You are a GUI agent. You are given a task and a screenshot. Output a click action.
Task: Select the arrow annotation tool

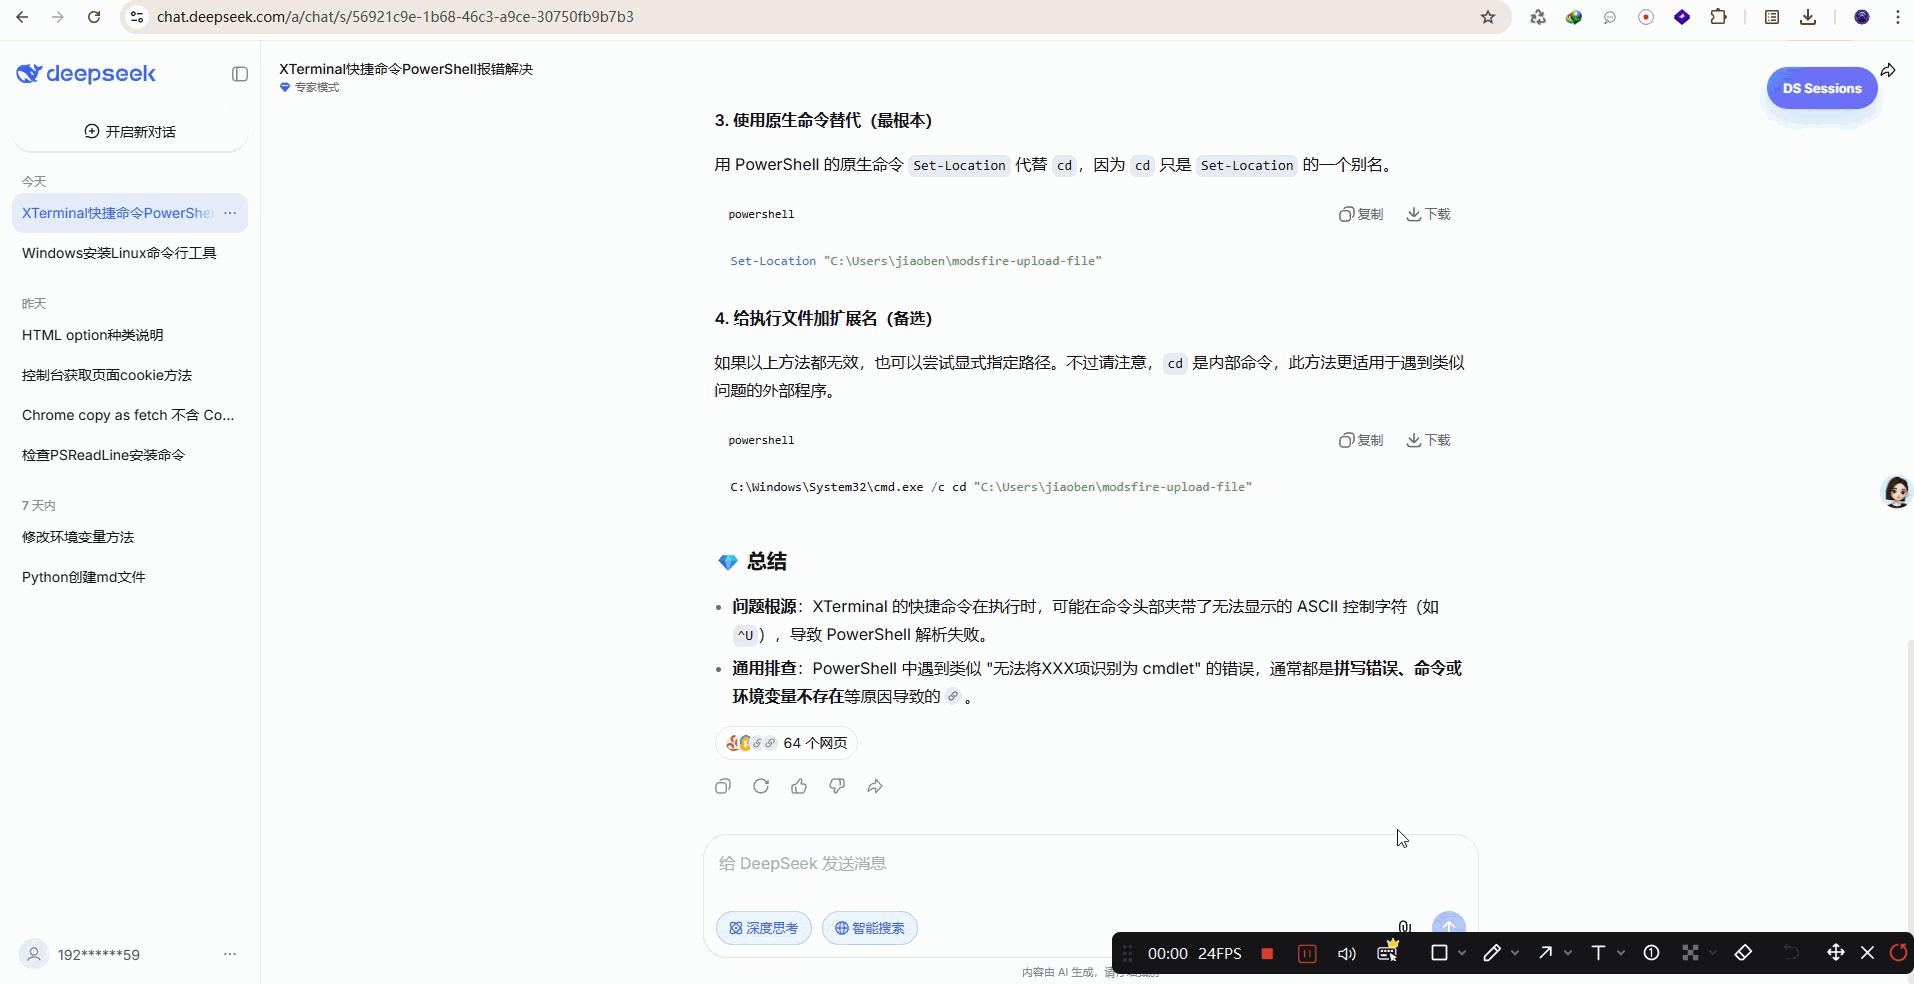click(1545, 953)
